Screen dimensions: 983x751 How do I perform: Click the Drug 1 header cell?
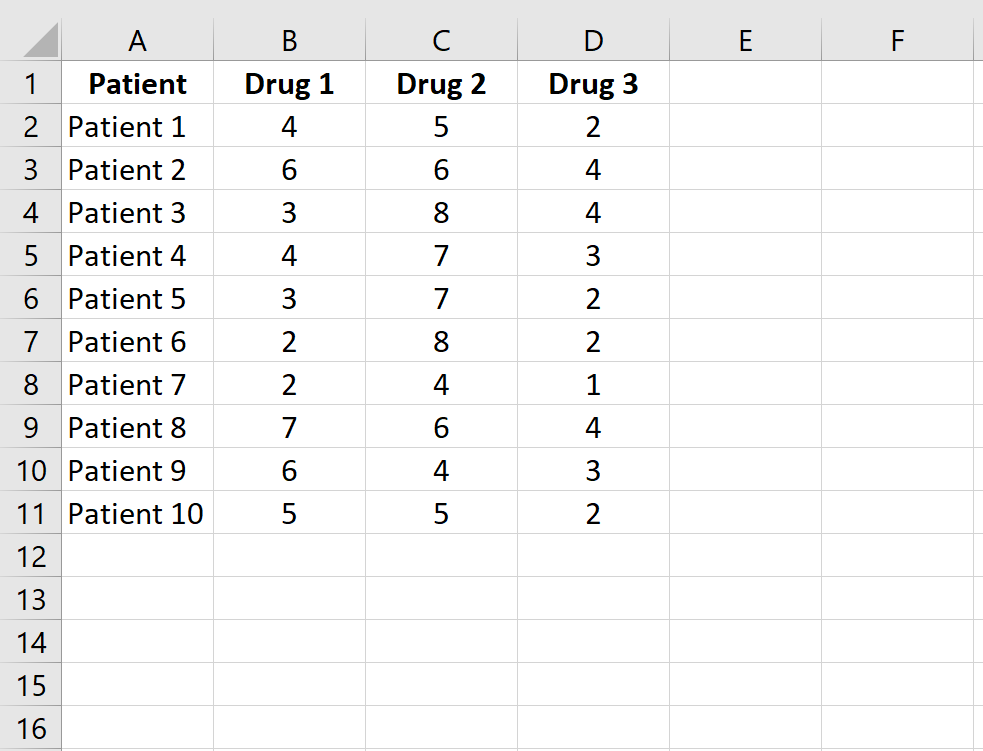click(x=289, y=84)
